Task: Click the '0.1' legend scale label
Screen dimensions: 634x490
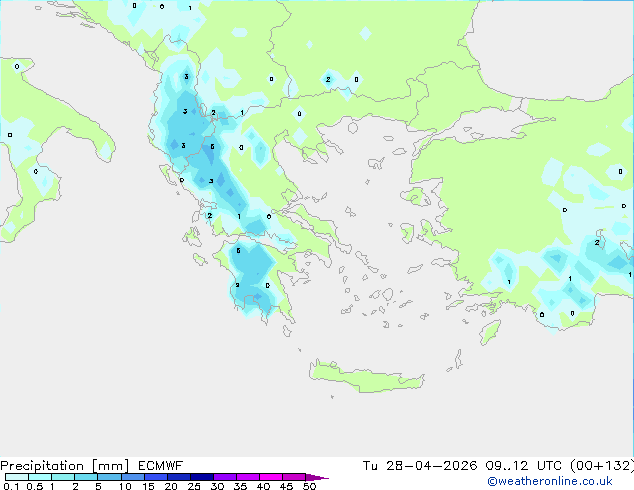Action: [11, 486]
